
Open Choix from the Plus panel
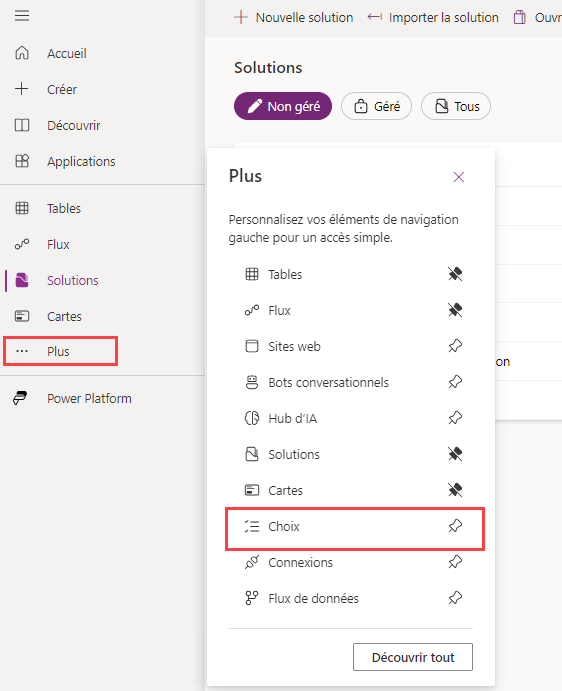click(x=284, y=526)
